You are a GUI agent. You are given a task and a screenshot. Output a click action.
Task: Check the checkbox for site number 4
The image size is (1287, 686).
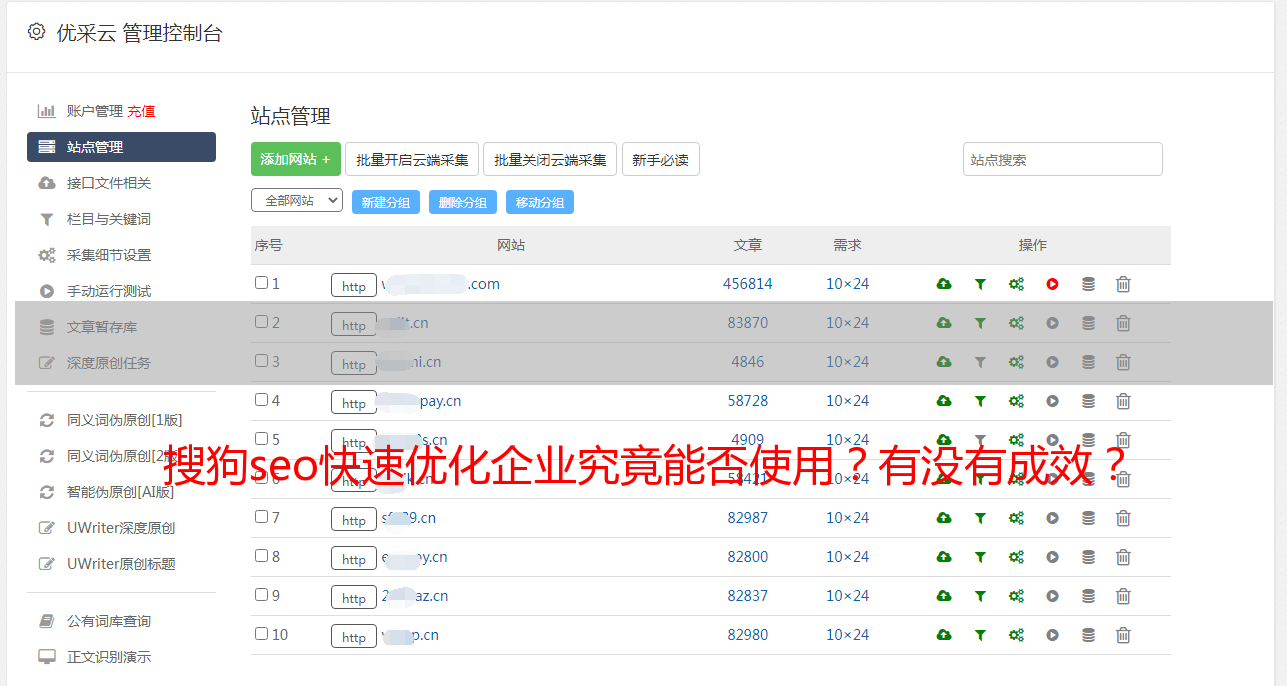coord(261,400)
